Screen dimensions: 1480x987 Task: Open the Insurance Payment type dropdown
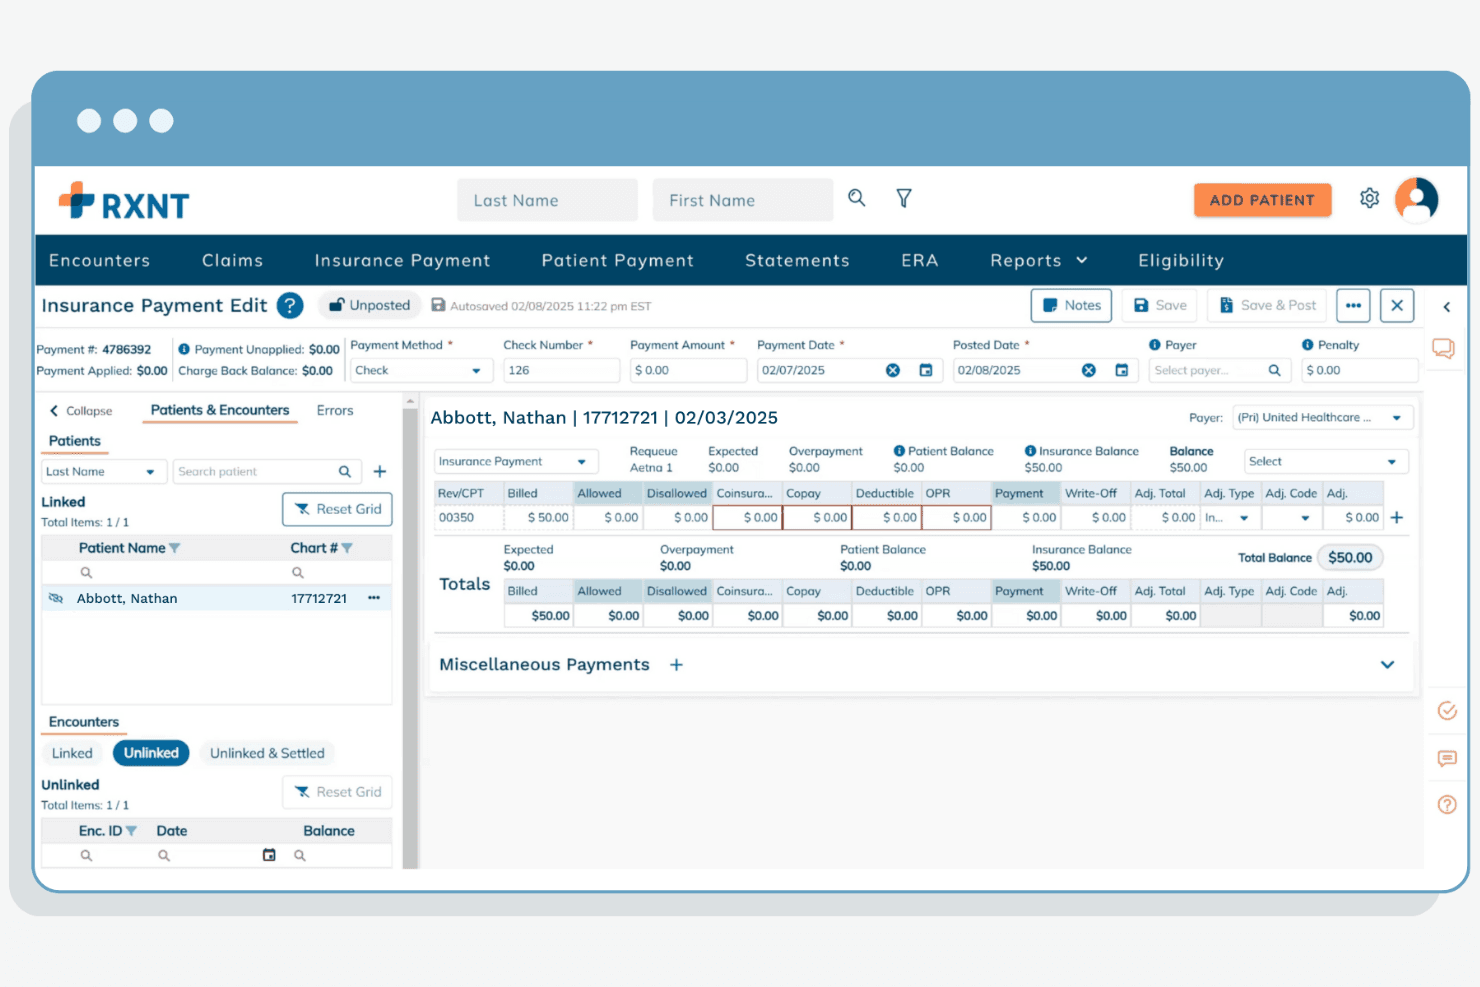(514, 461)
